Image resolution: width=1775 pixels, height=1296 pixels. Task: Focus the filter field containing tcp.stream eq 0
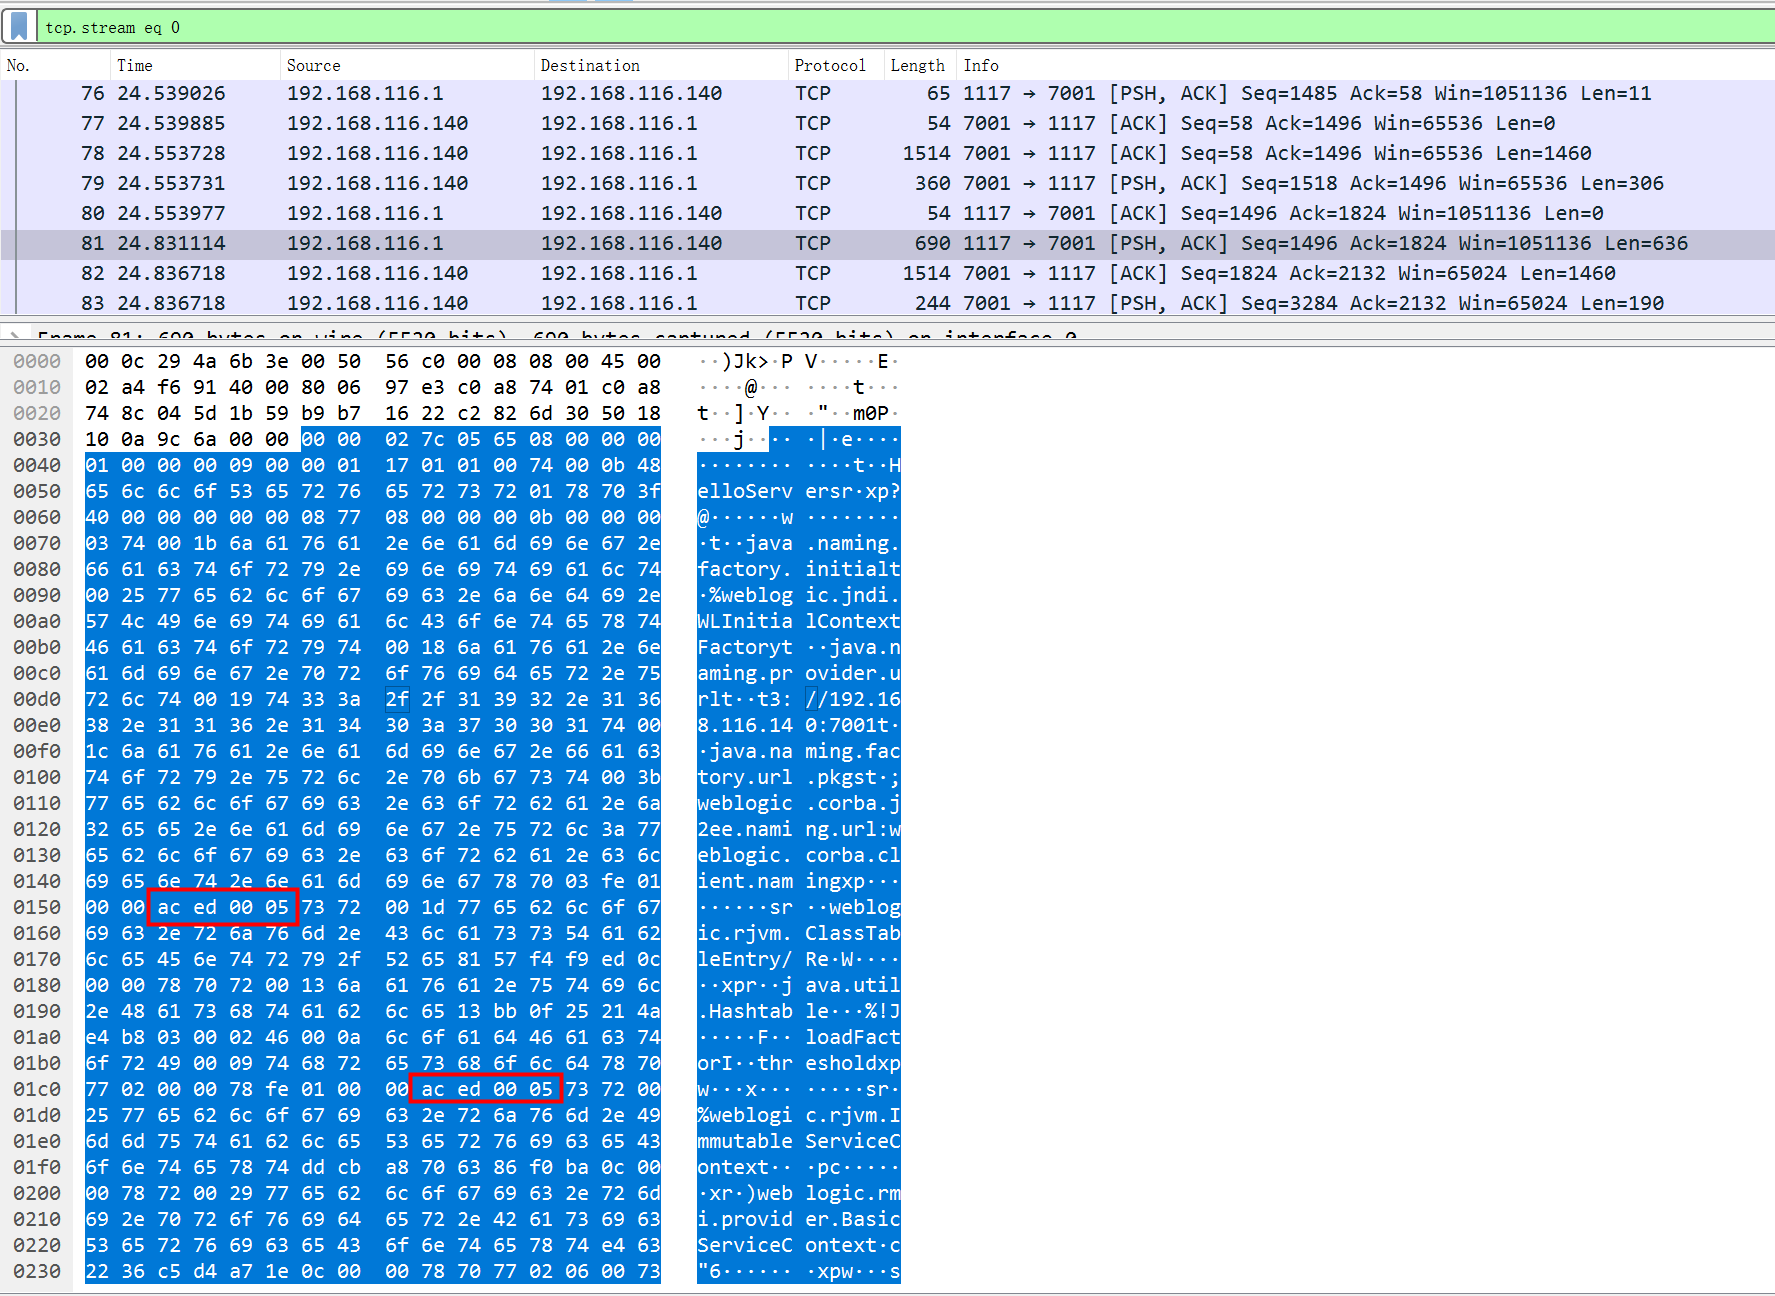click(x=905, y=27)
